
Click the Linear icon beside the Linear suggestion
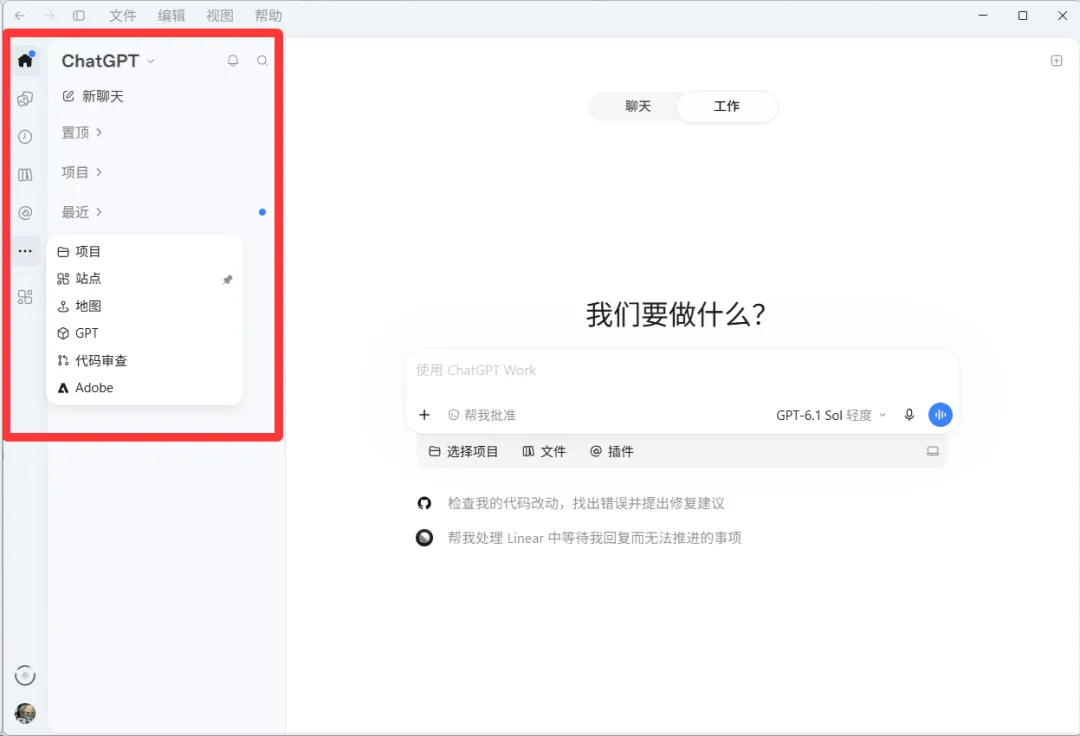[424, 538]
